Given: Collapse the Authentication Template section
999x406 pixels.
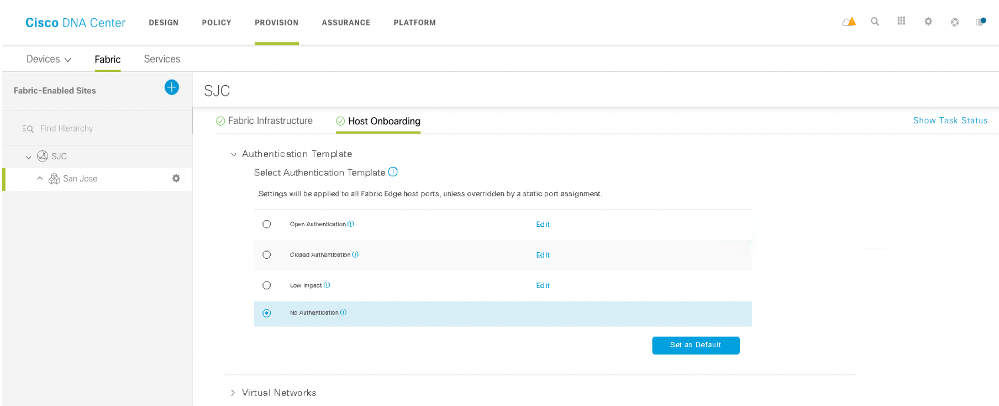Looking at the screenshot, I should [x=233, y=154].
